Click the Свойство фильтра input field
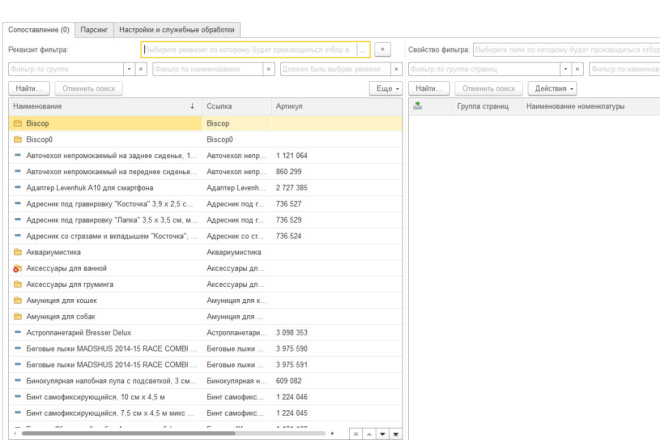 pyautogui.click(x=567, y=50)
